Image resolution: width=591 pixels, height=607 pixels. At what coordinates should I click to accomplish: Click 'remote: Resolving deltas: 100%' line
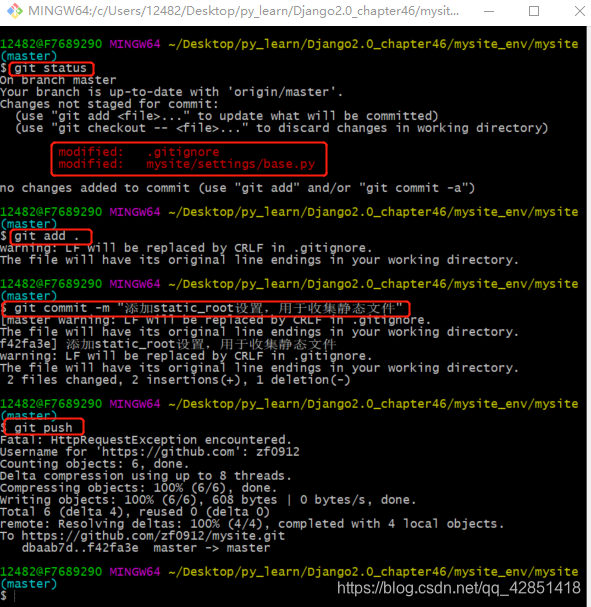click(252, 524)
